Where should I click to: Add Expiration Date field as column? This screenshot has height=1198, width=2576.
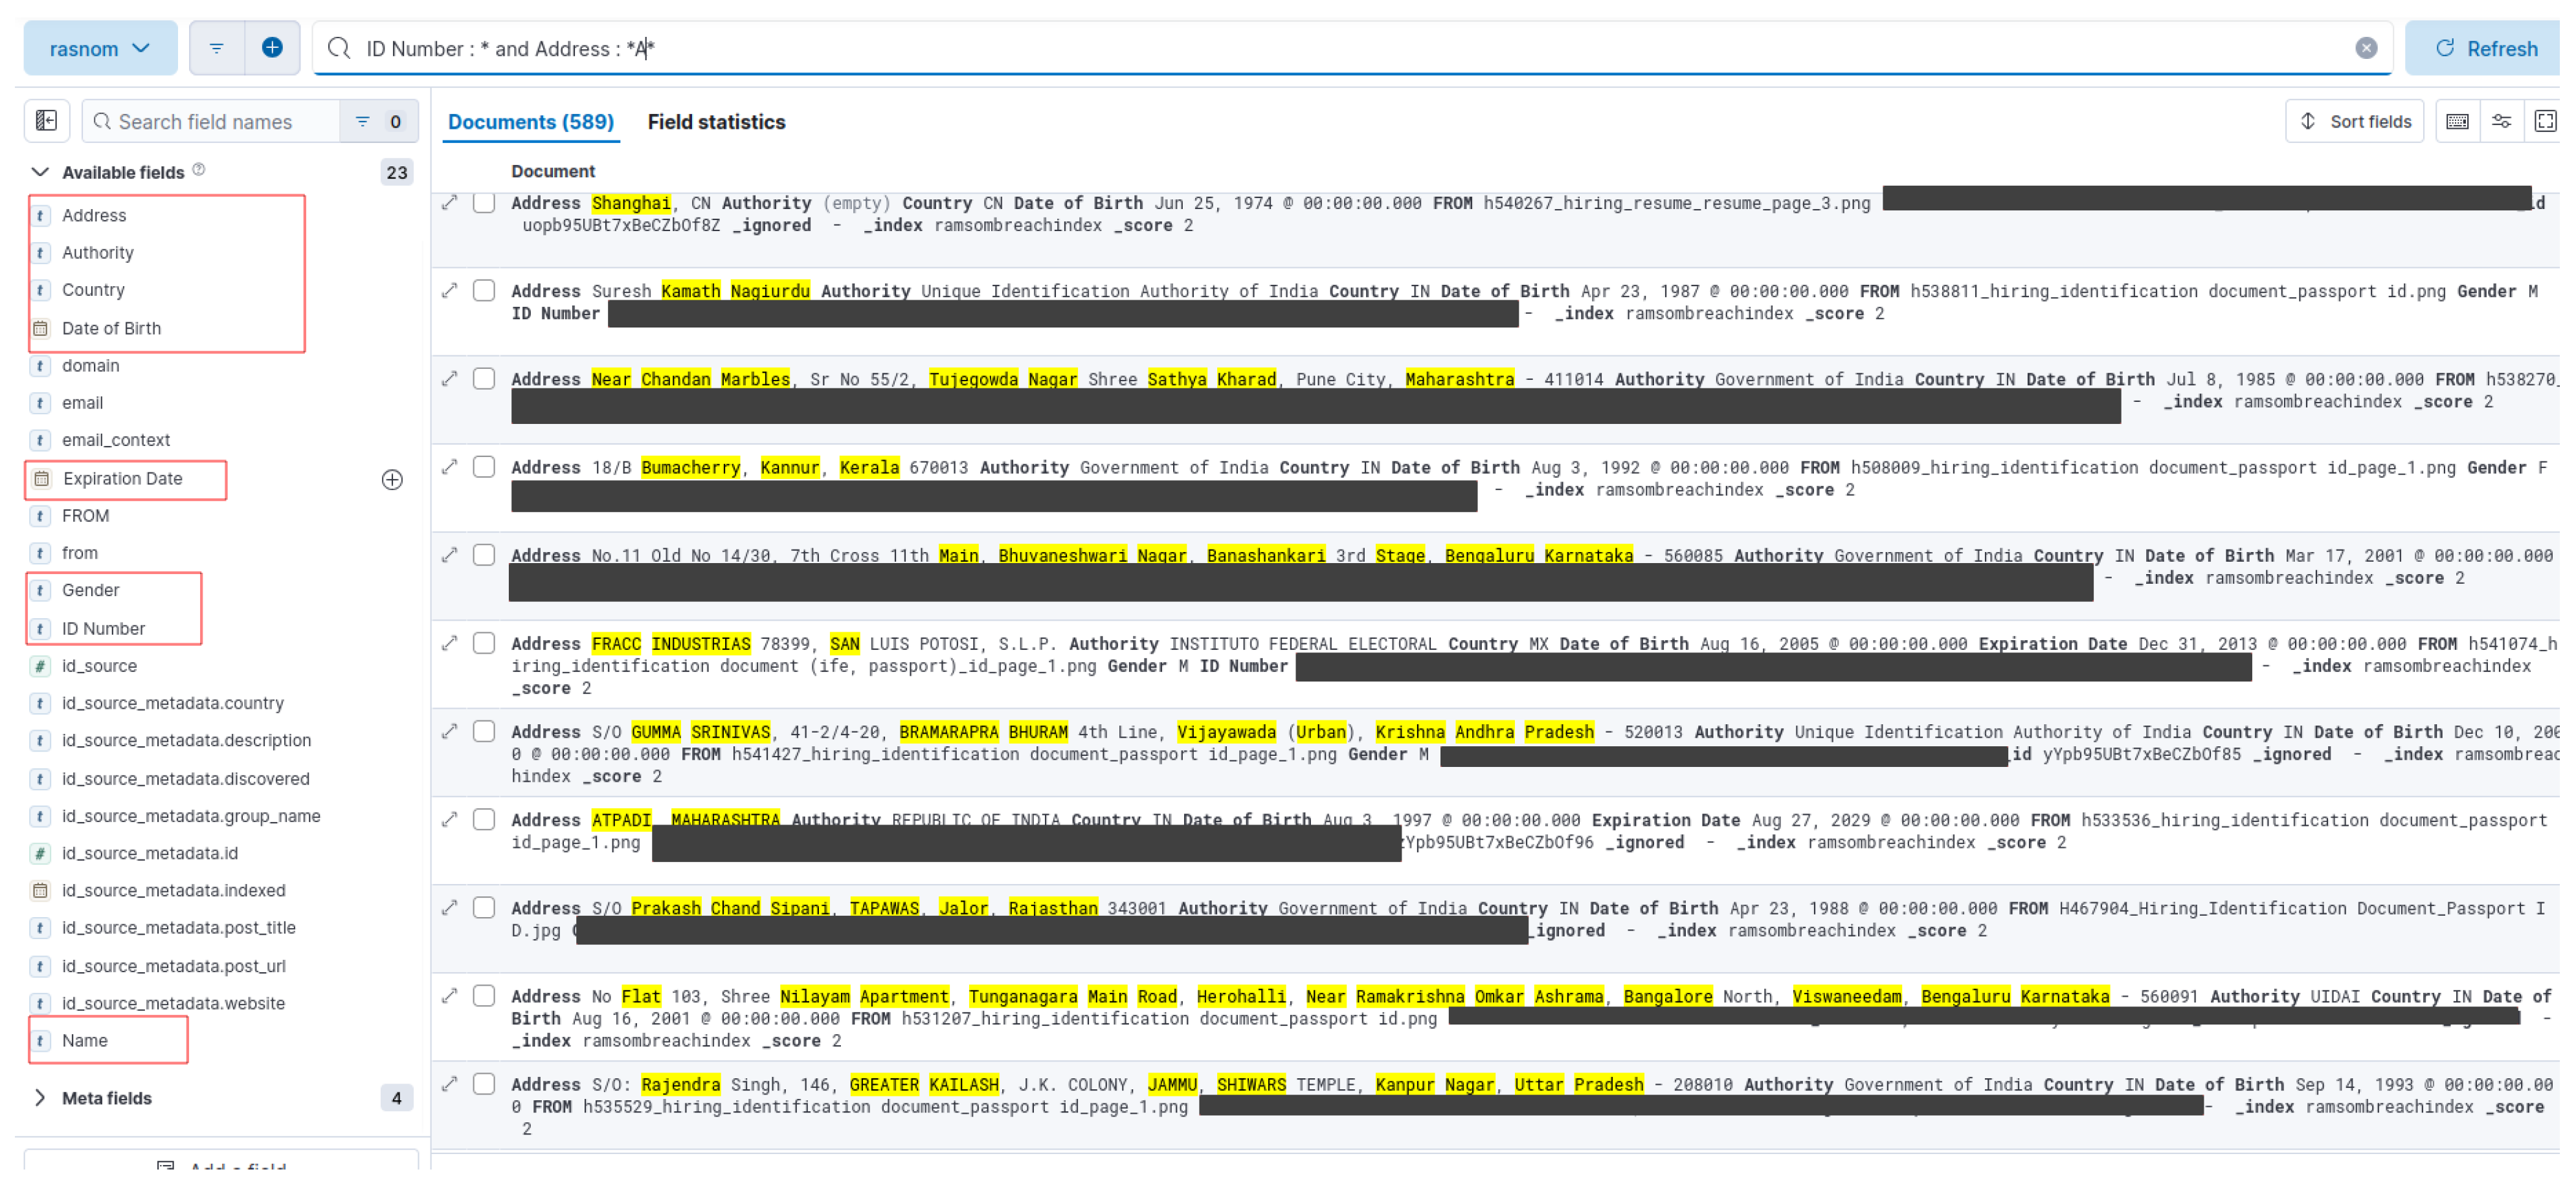[392, 480]
